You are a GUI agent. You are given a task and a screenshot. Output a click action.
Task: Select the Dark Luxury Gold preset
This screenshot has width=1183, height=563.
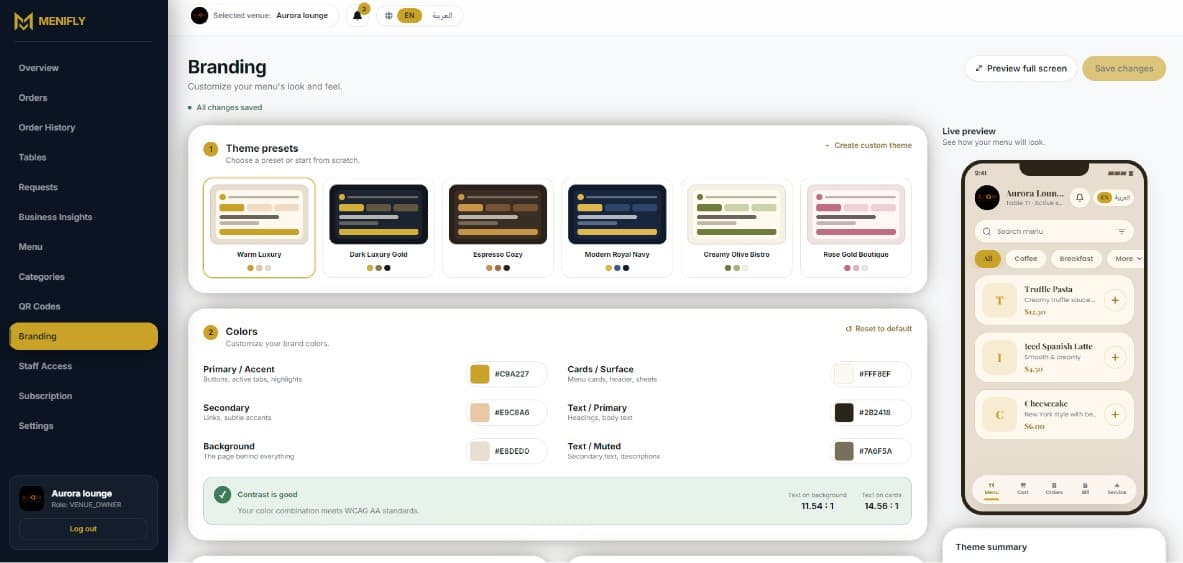coord(379,228)
